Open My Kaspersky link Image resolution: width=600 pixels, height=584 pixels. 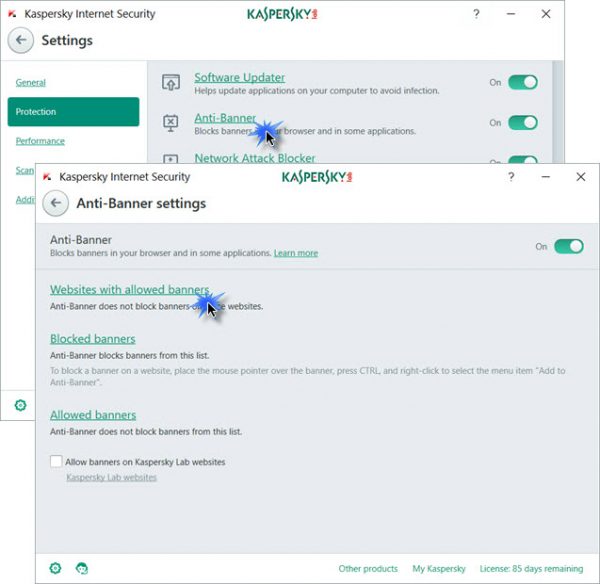click(439, 569)
